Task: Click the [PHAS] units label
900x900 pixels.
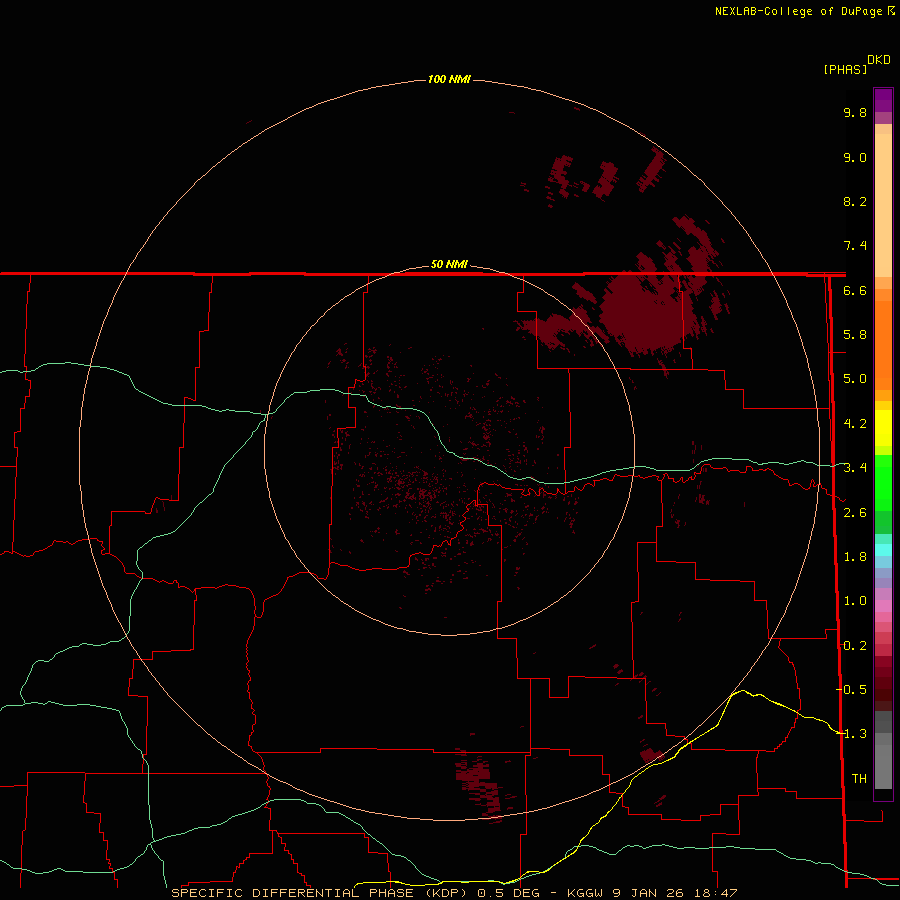Action: (845, 69)
